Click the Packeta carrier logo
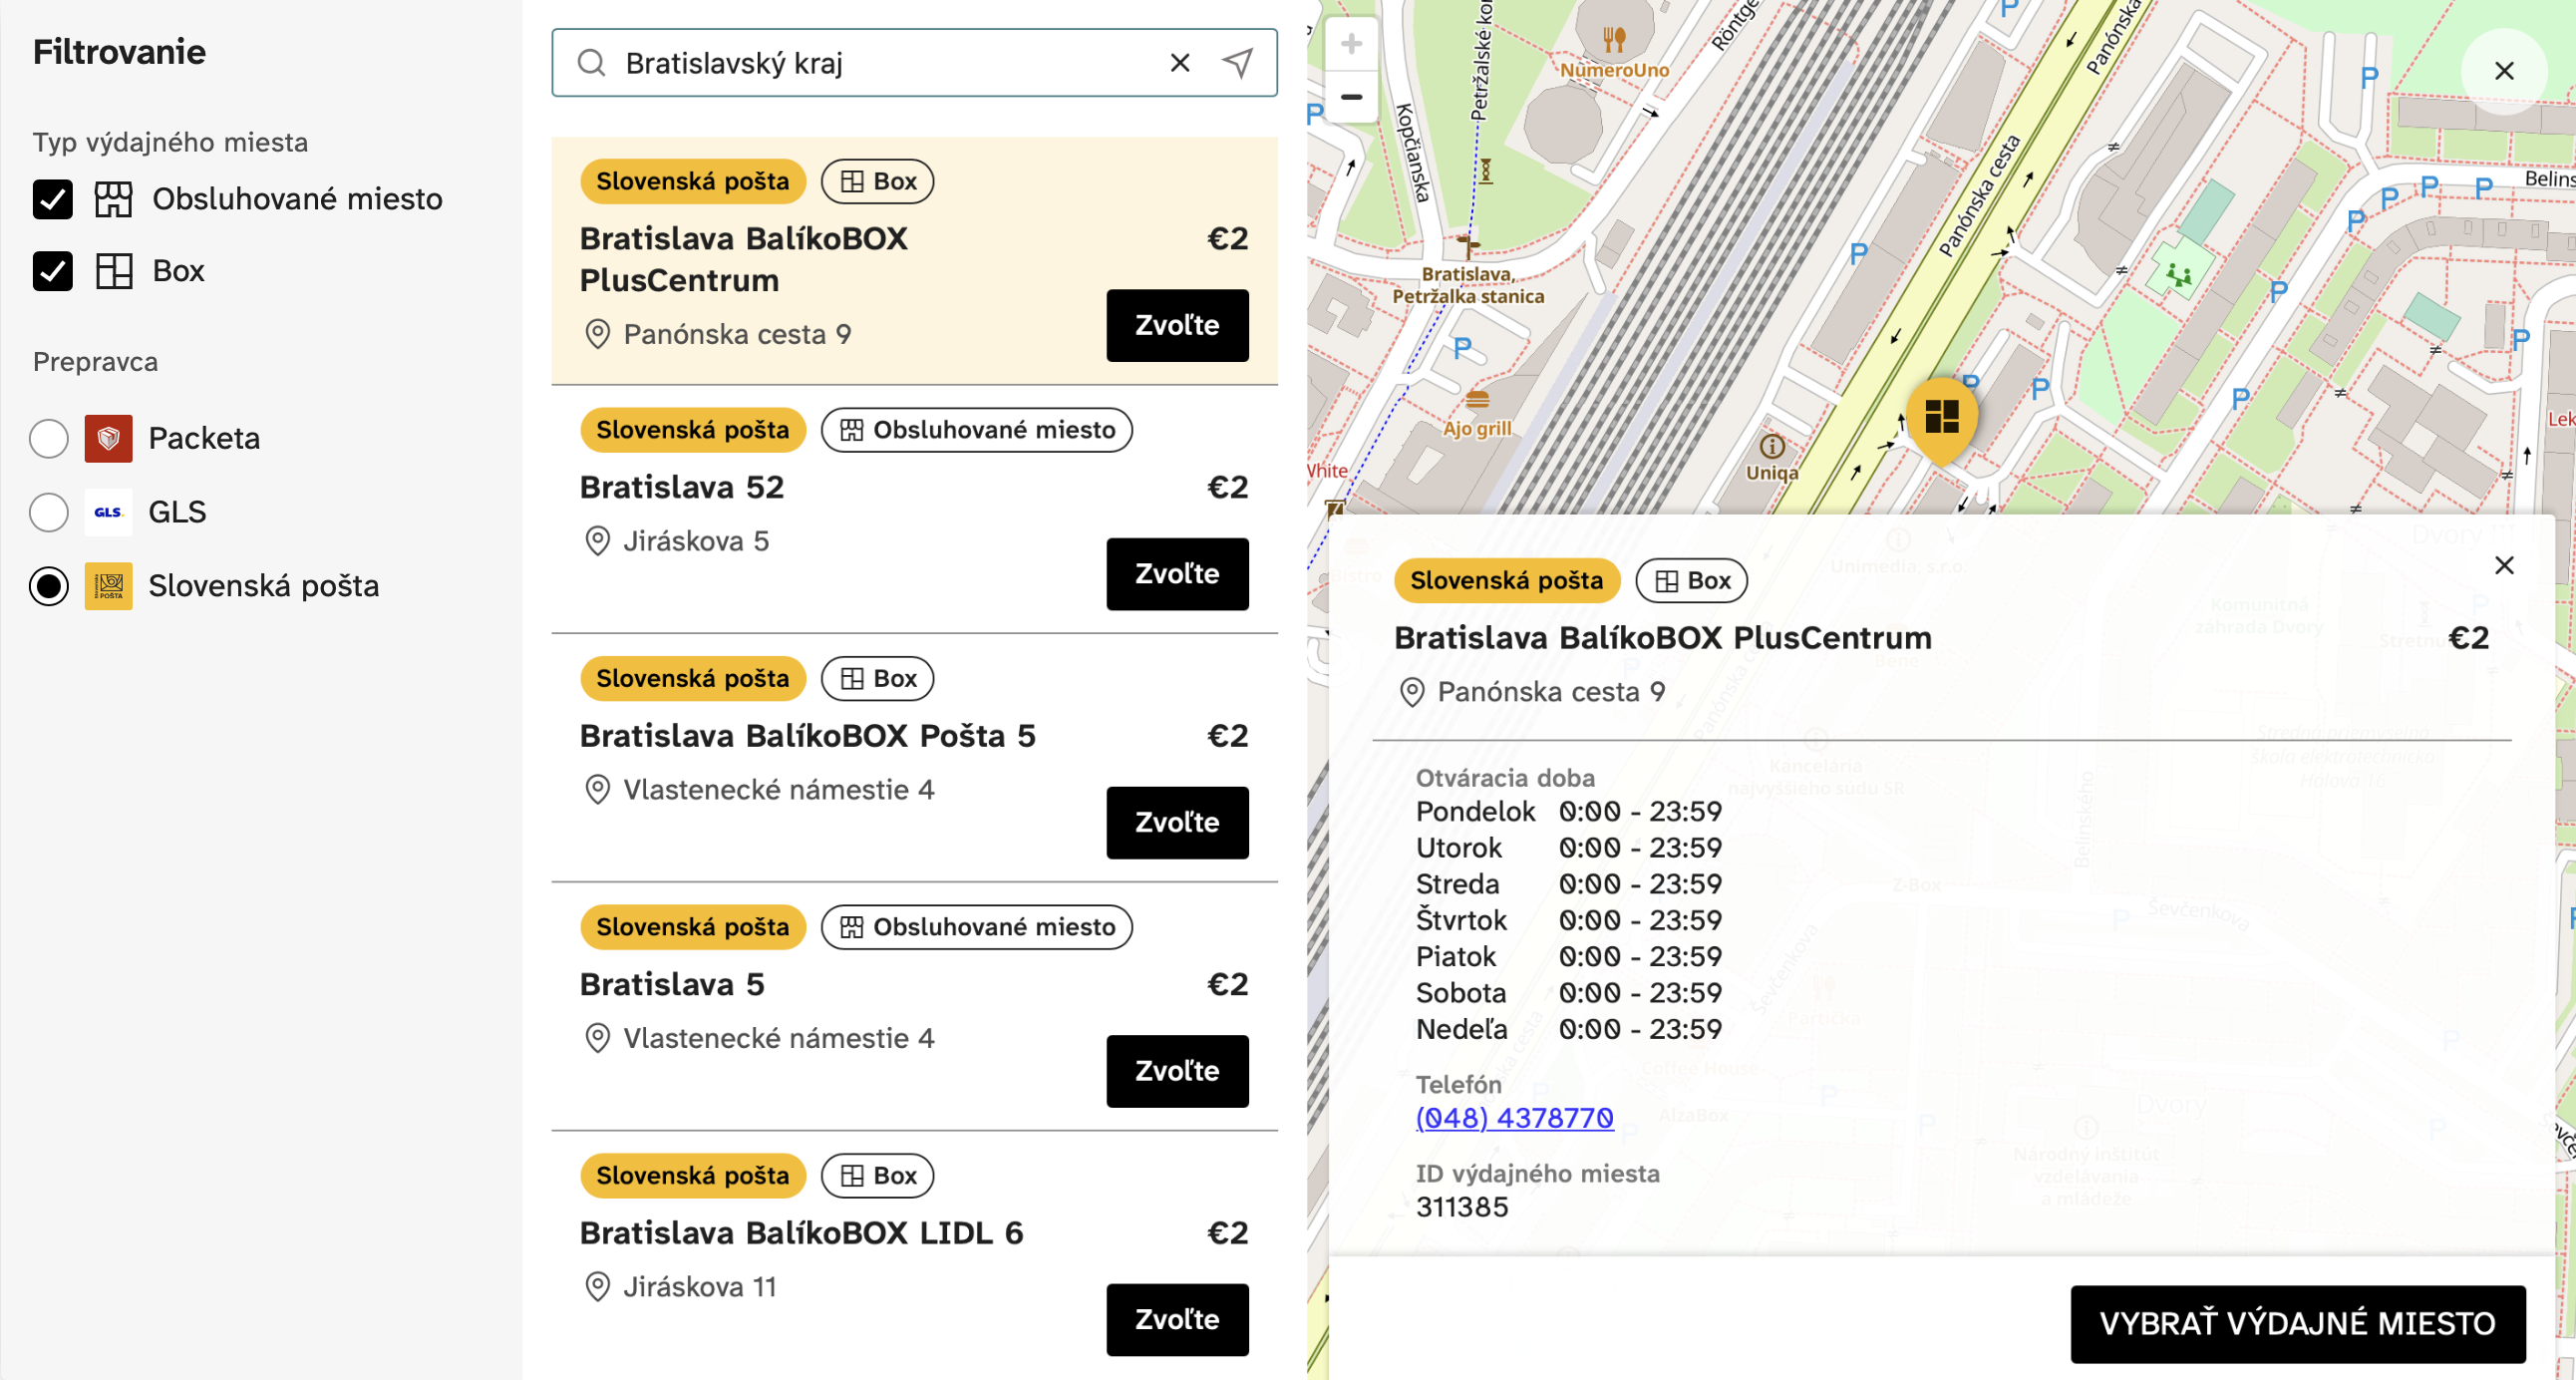2576x1380 pixels. coord(108,438)
